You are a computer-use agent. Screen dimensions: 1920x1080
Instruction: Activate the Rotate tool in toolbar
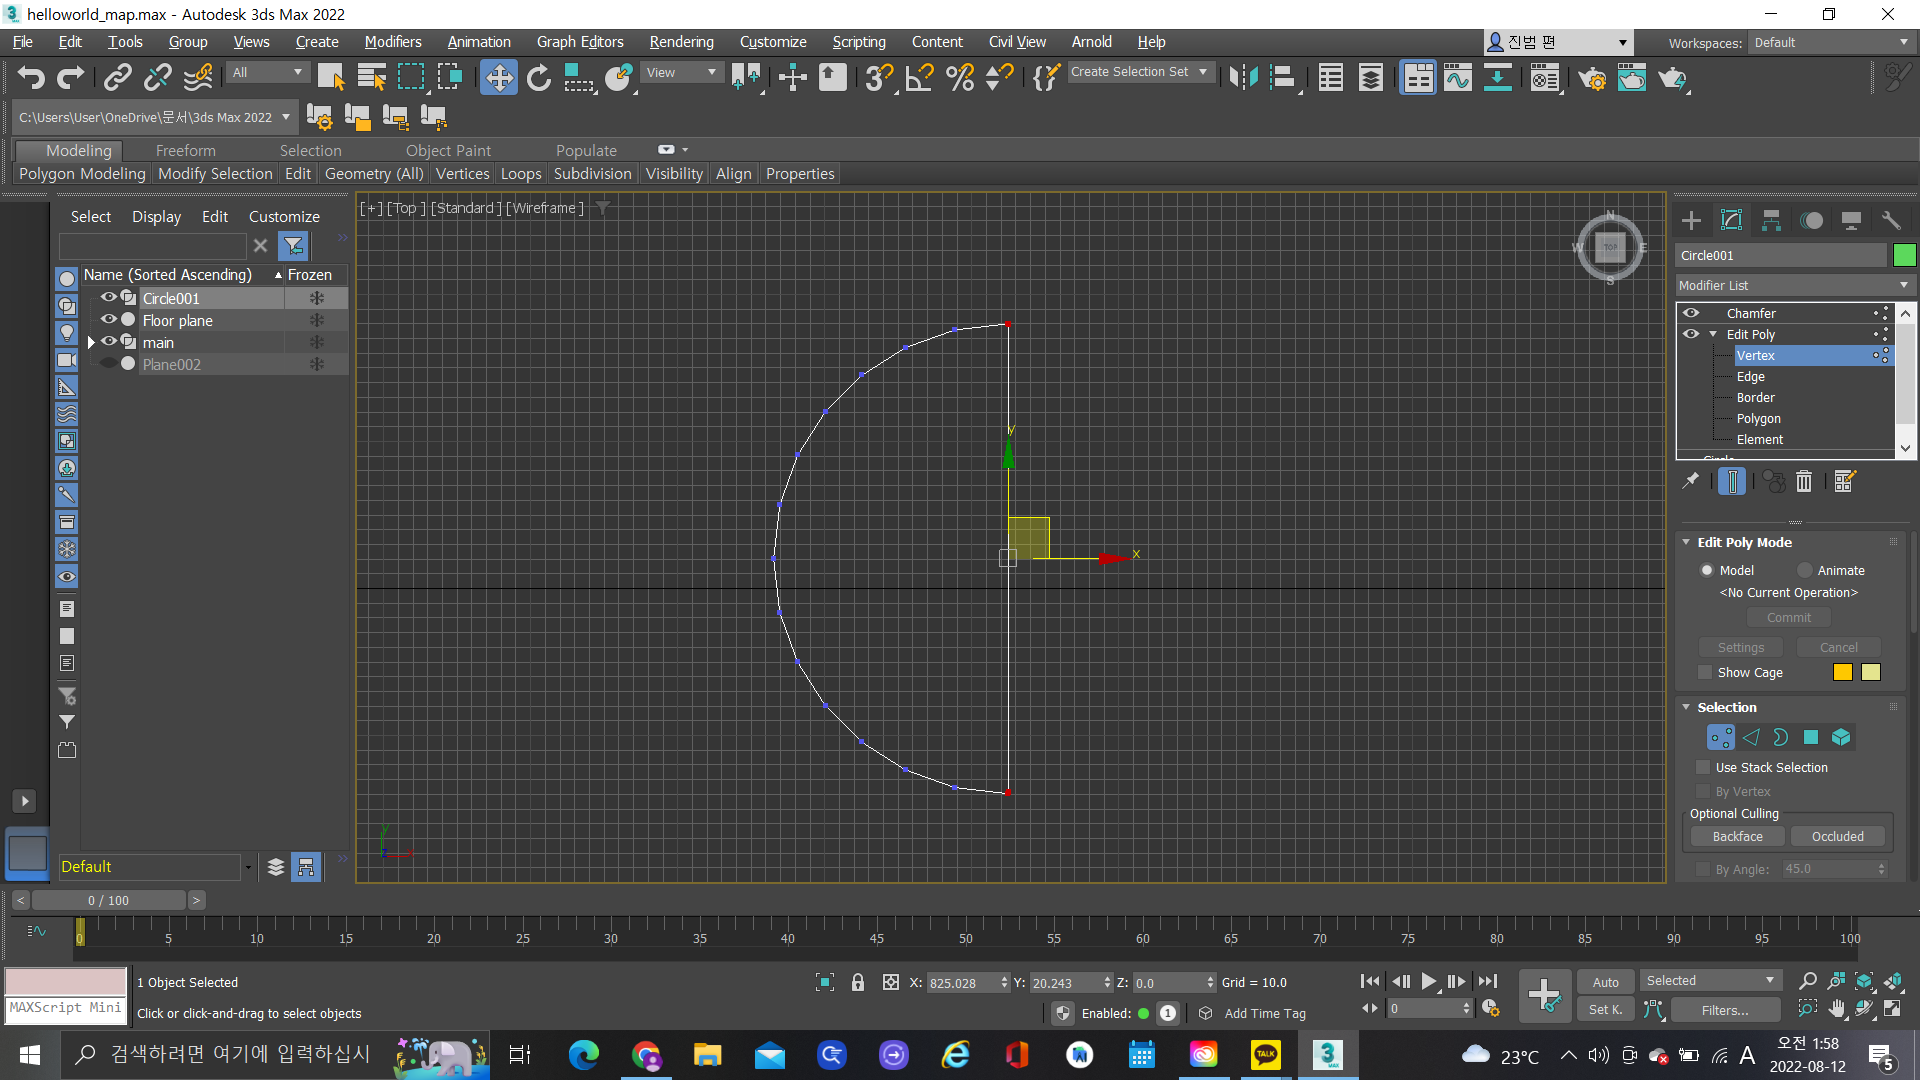click(x=539, y=77)
